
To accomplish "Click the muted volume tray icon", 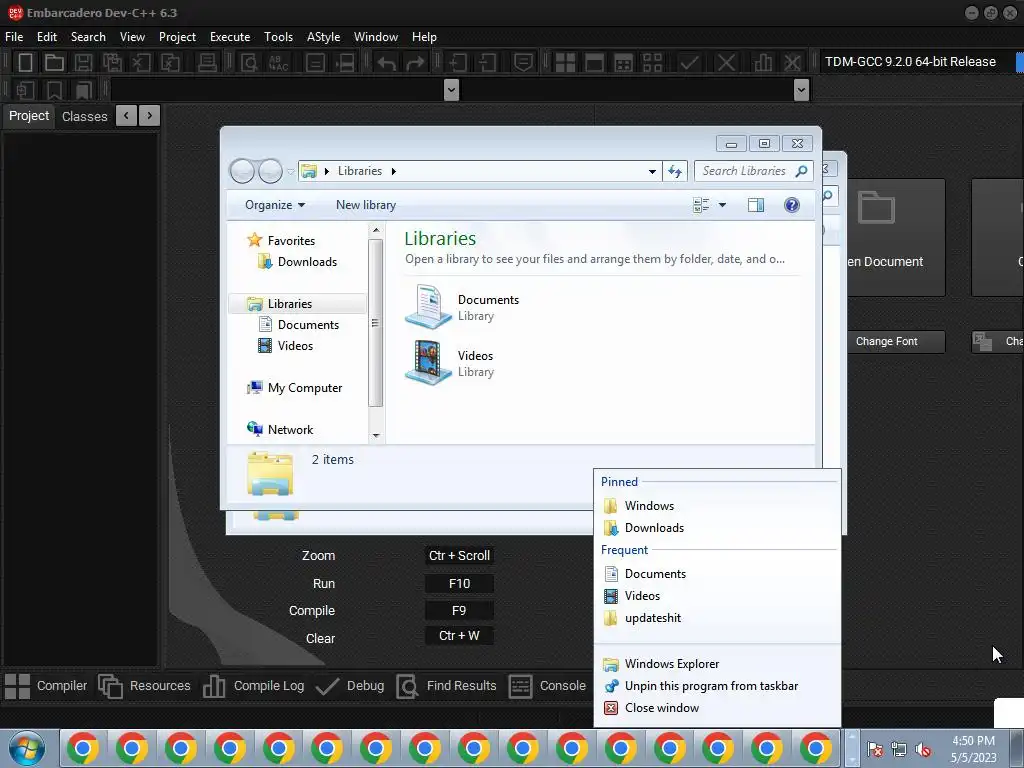I will (923, 750).
